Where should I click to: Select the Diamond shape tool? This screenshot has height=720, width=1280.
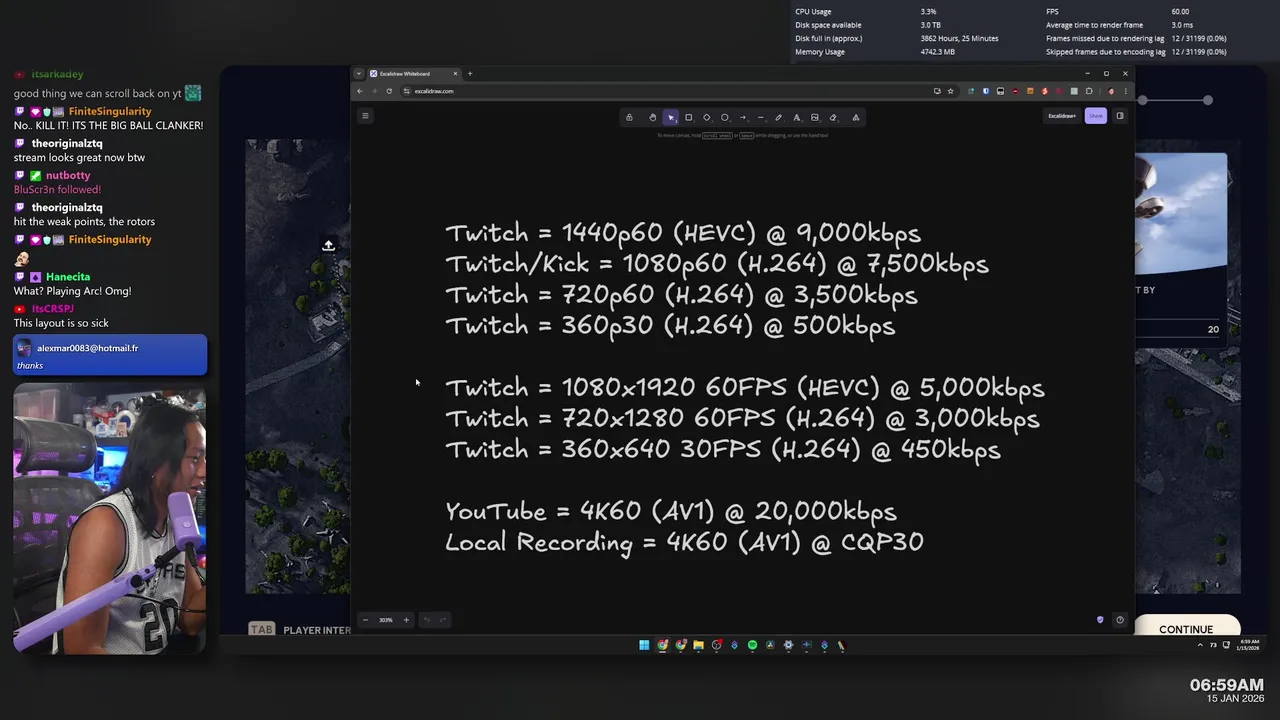706,117
